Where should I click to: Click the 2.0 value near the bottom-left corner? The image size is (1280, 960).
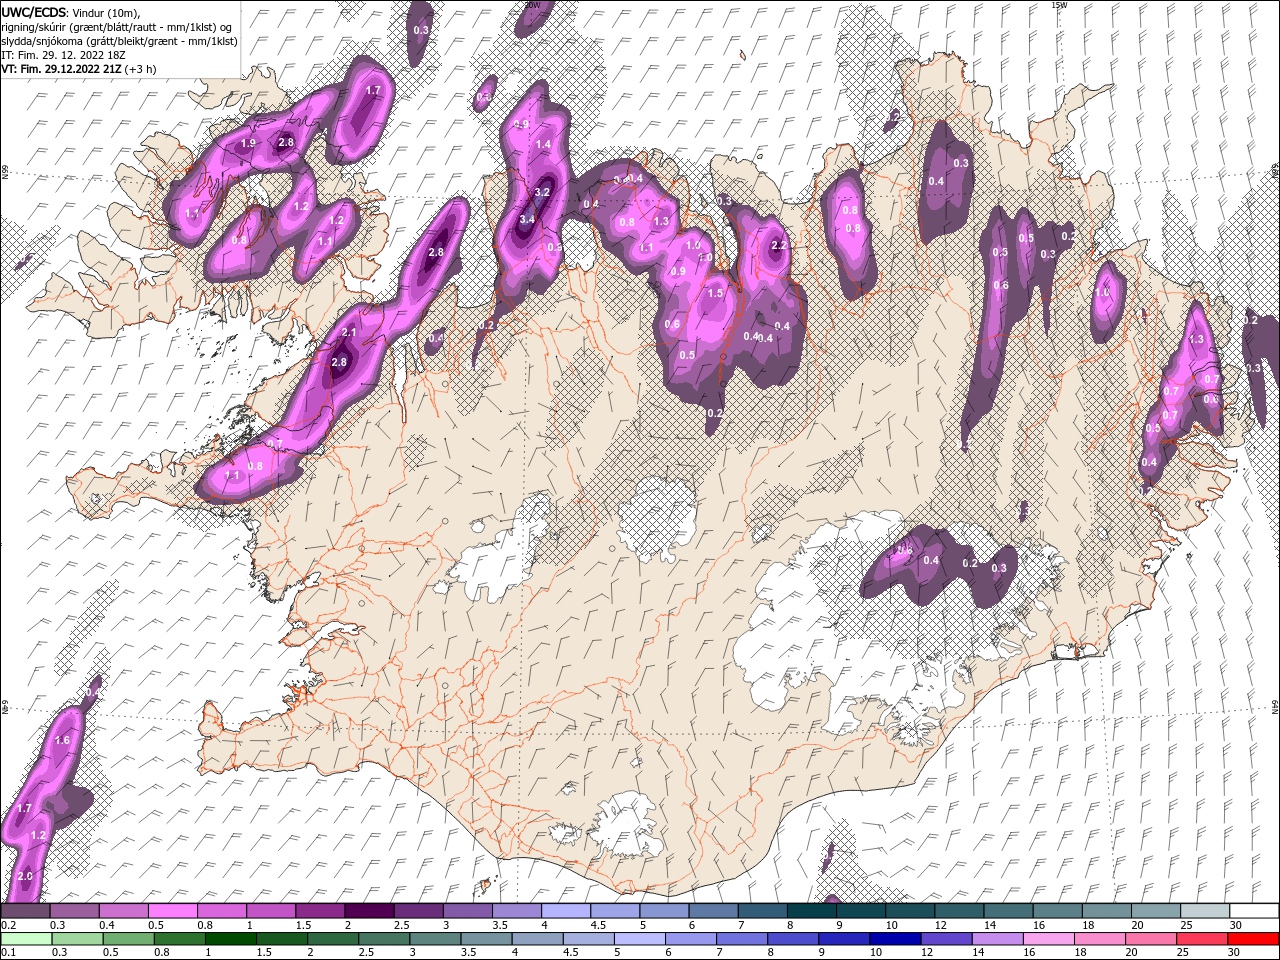(x=26, y=876)
